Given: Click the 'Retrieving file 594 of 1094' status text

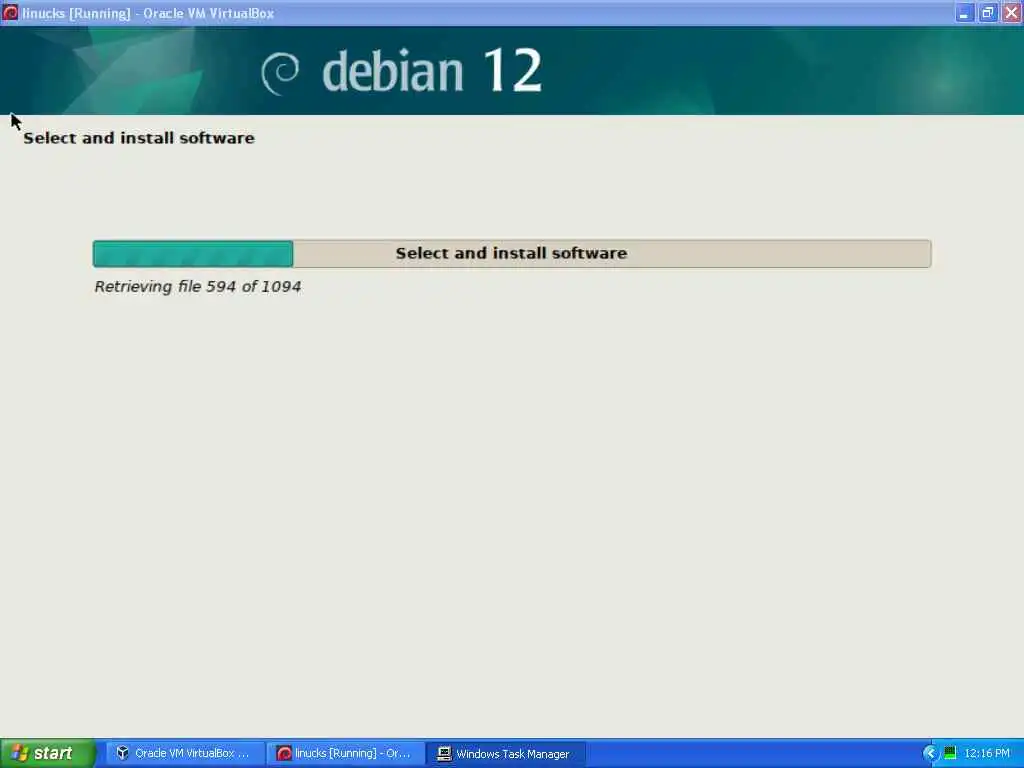Looking at the screenshot, I should click(x=197, y=287).
